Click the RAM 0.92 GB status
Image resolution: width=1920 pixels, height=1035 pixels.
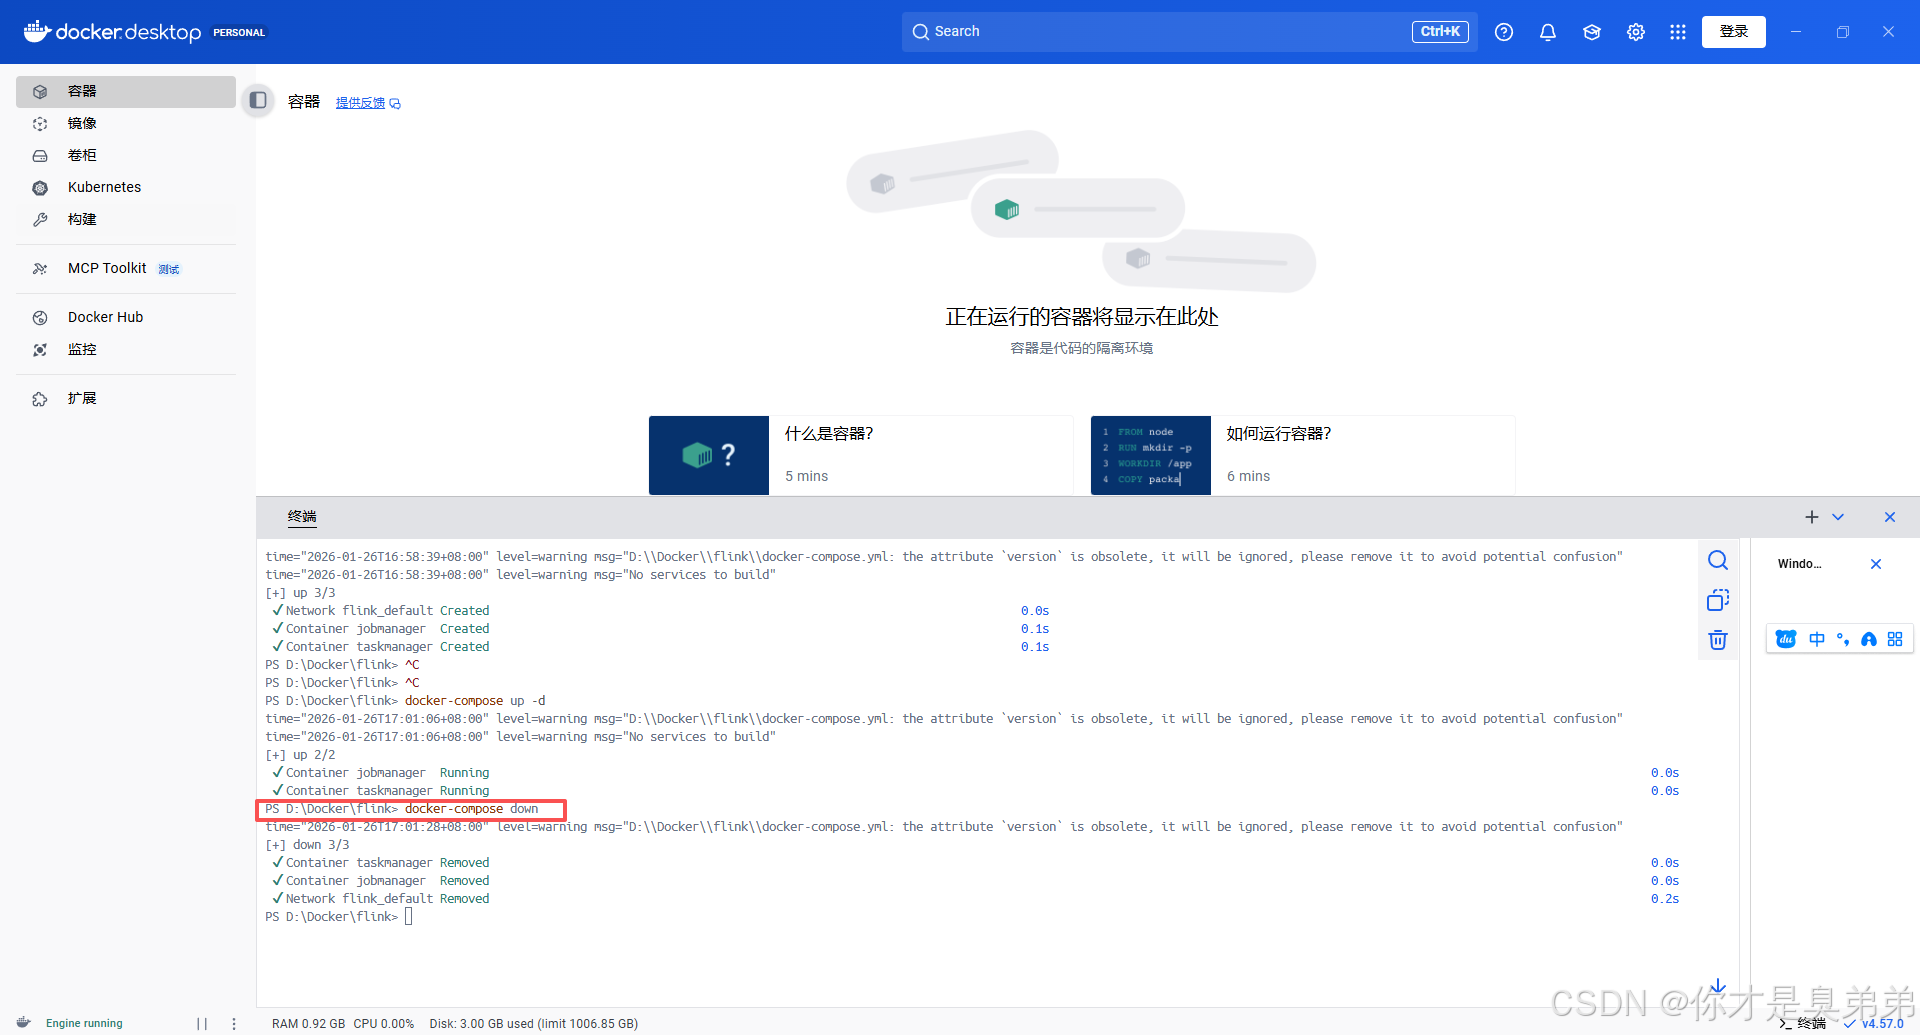(x=308, y=1023)
